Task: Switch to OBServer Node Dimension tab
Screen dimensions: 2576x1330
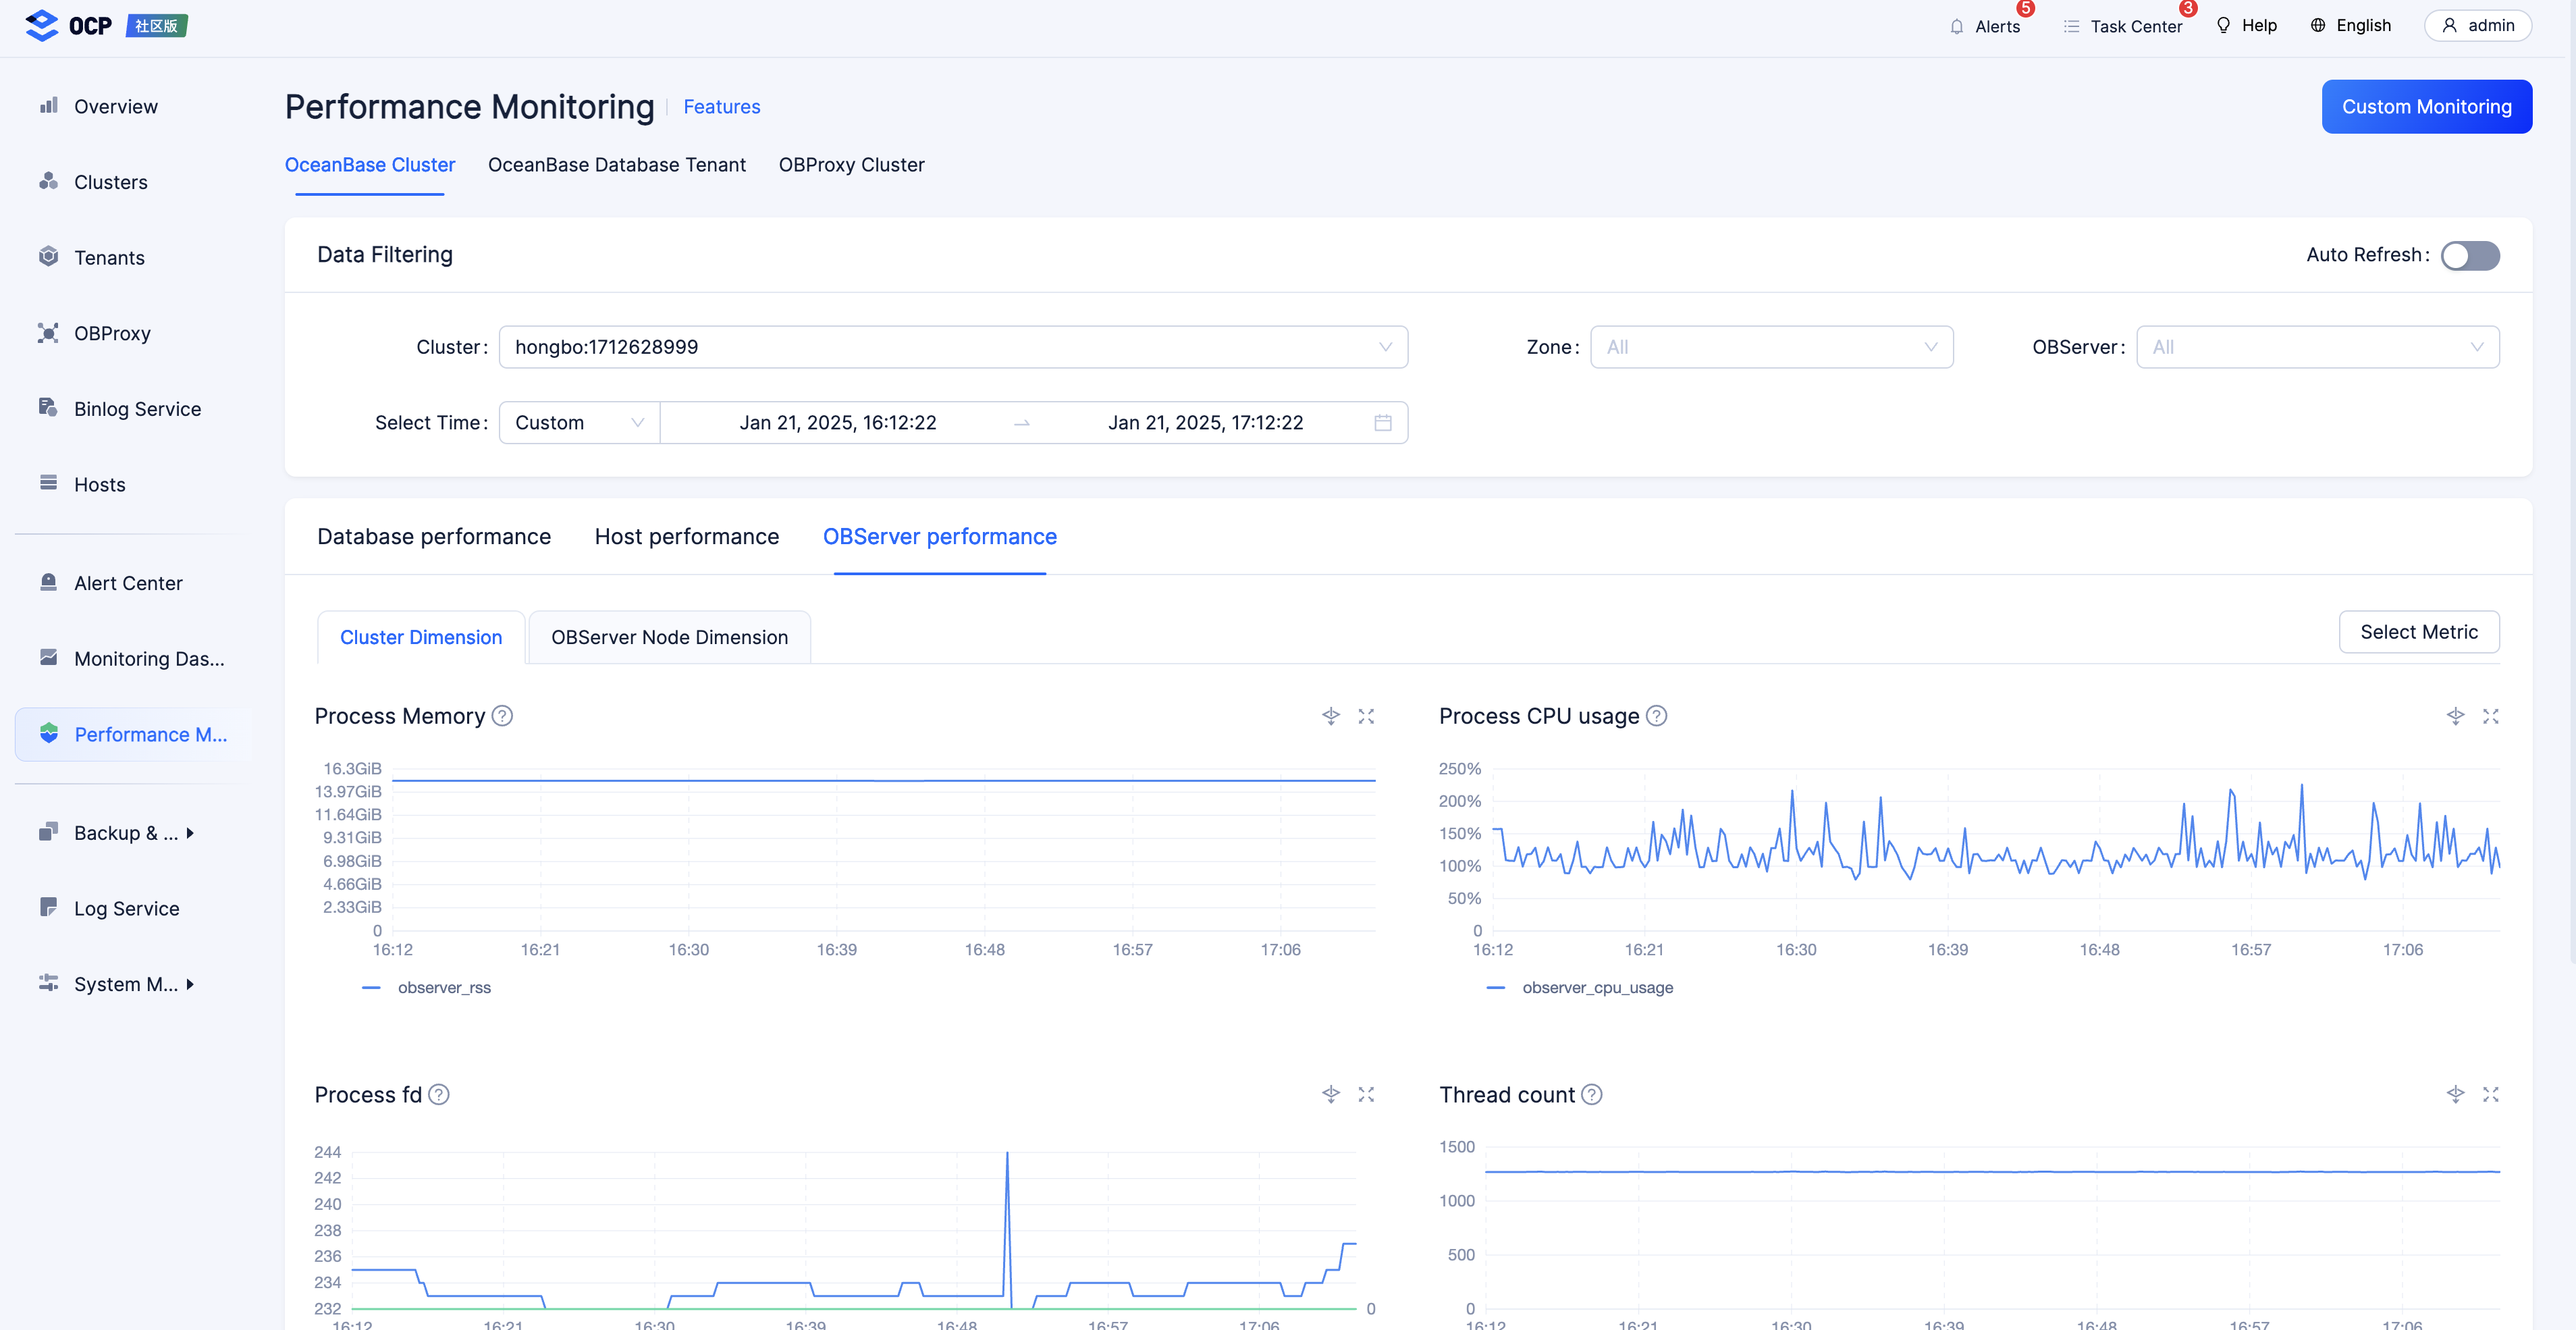Action: tap(669, 637)
